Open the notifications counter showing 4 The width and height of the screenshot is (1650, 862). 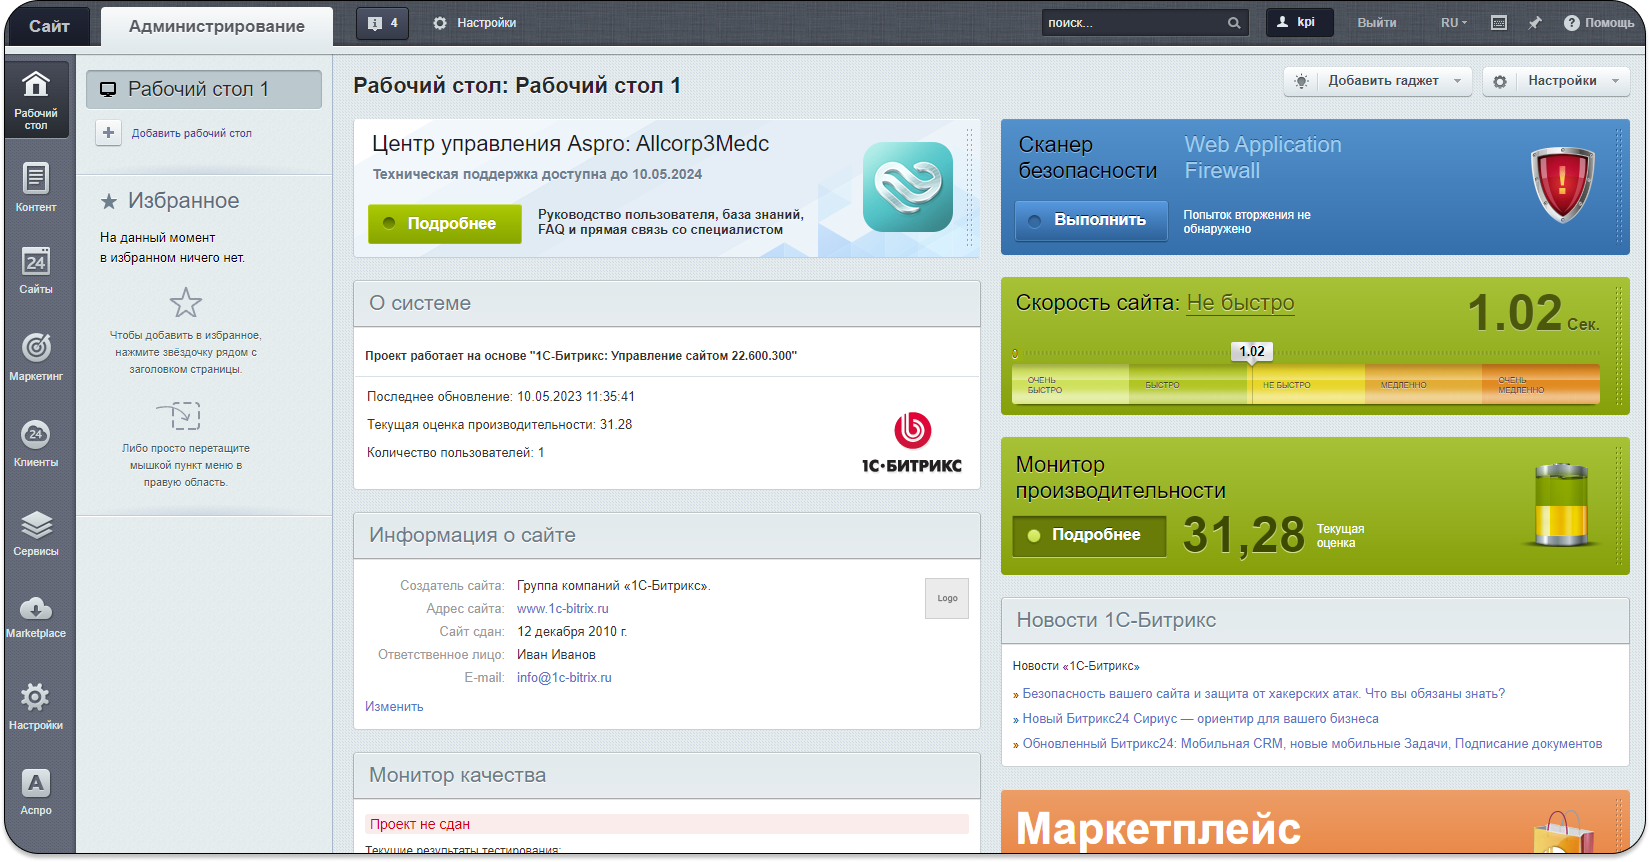tap(383, 23)
